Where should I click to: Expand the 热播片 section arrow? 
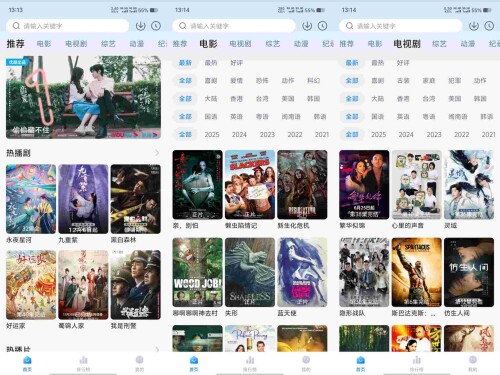pos(157,349)
